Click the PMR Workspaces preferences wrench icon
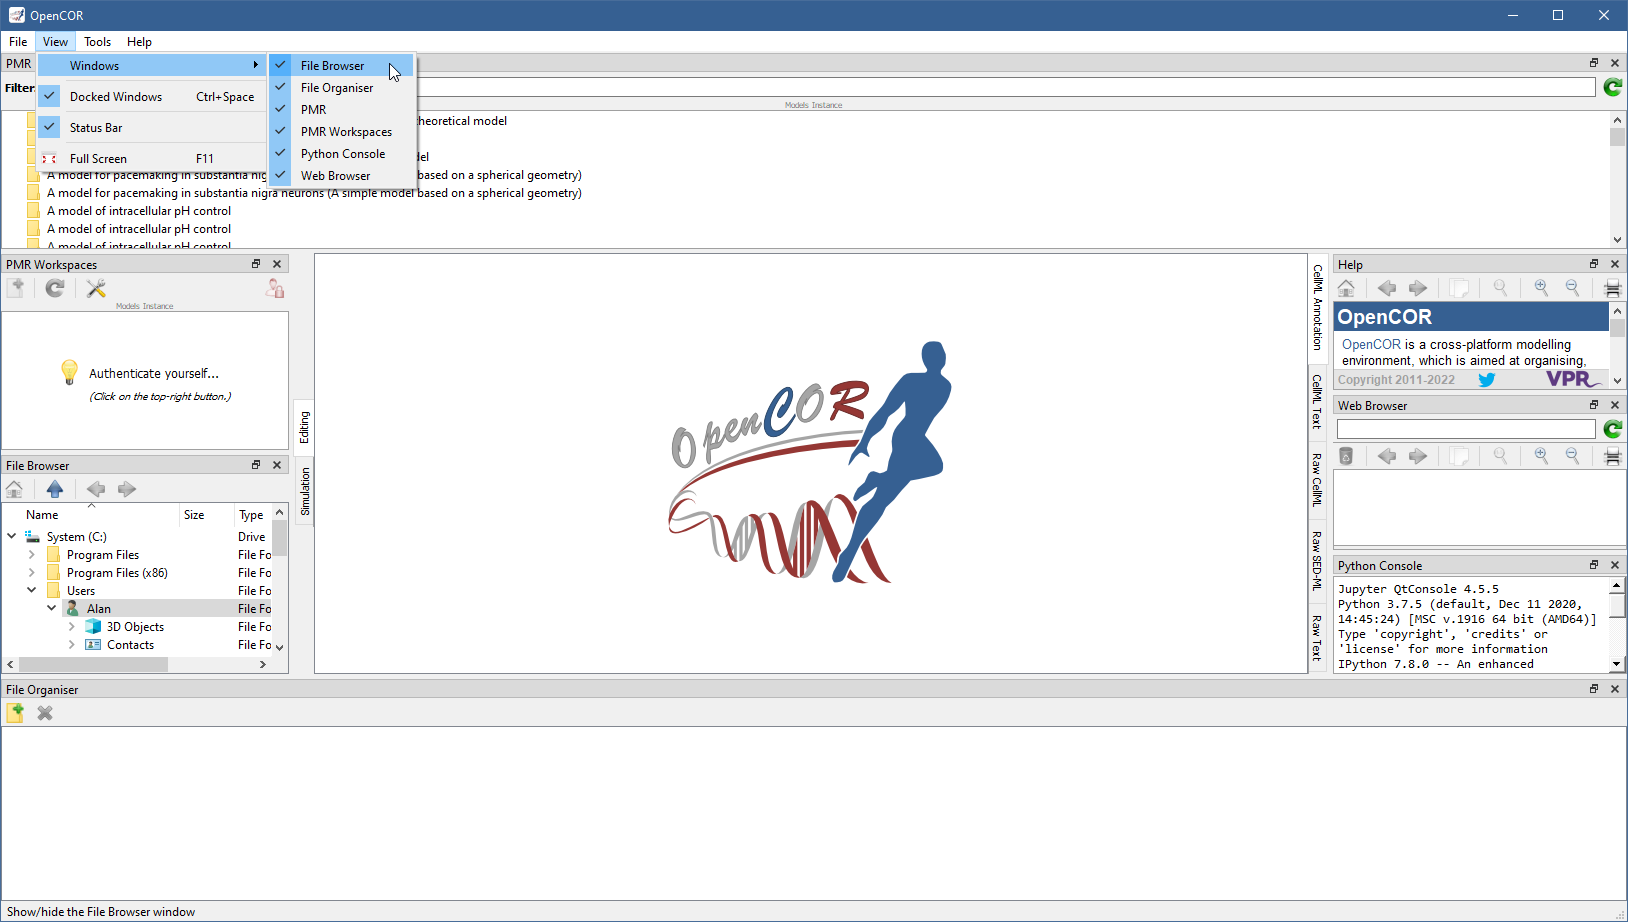Screen dimensions: 1628x922 pyautogui.click(x=96, y=288)
